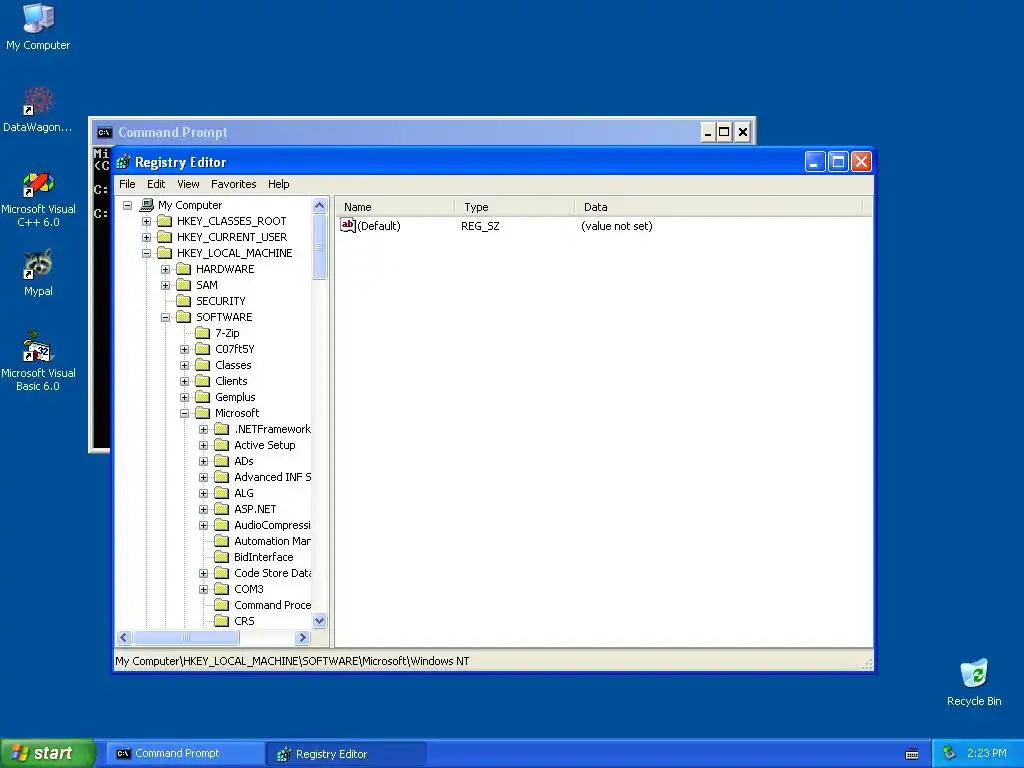
Task: Click the My Computer tree root icon
Action: tap(147, 205)
